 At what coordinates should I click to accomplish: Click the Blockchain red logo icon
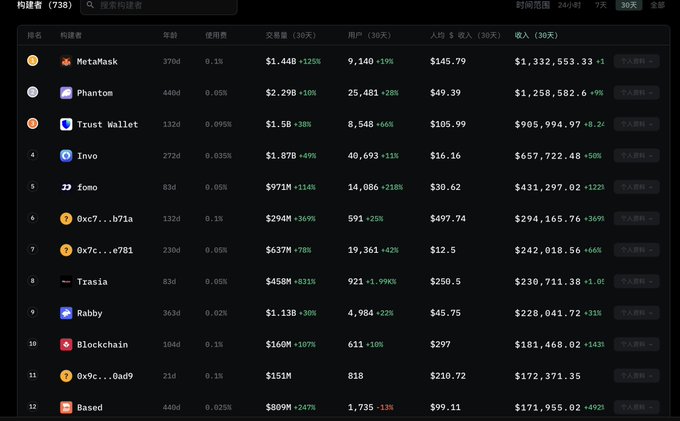(x=66, y=344)
